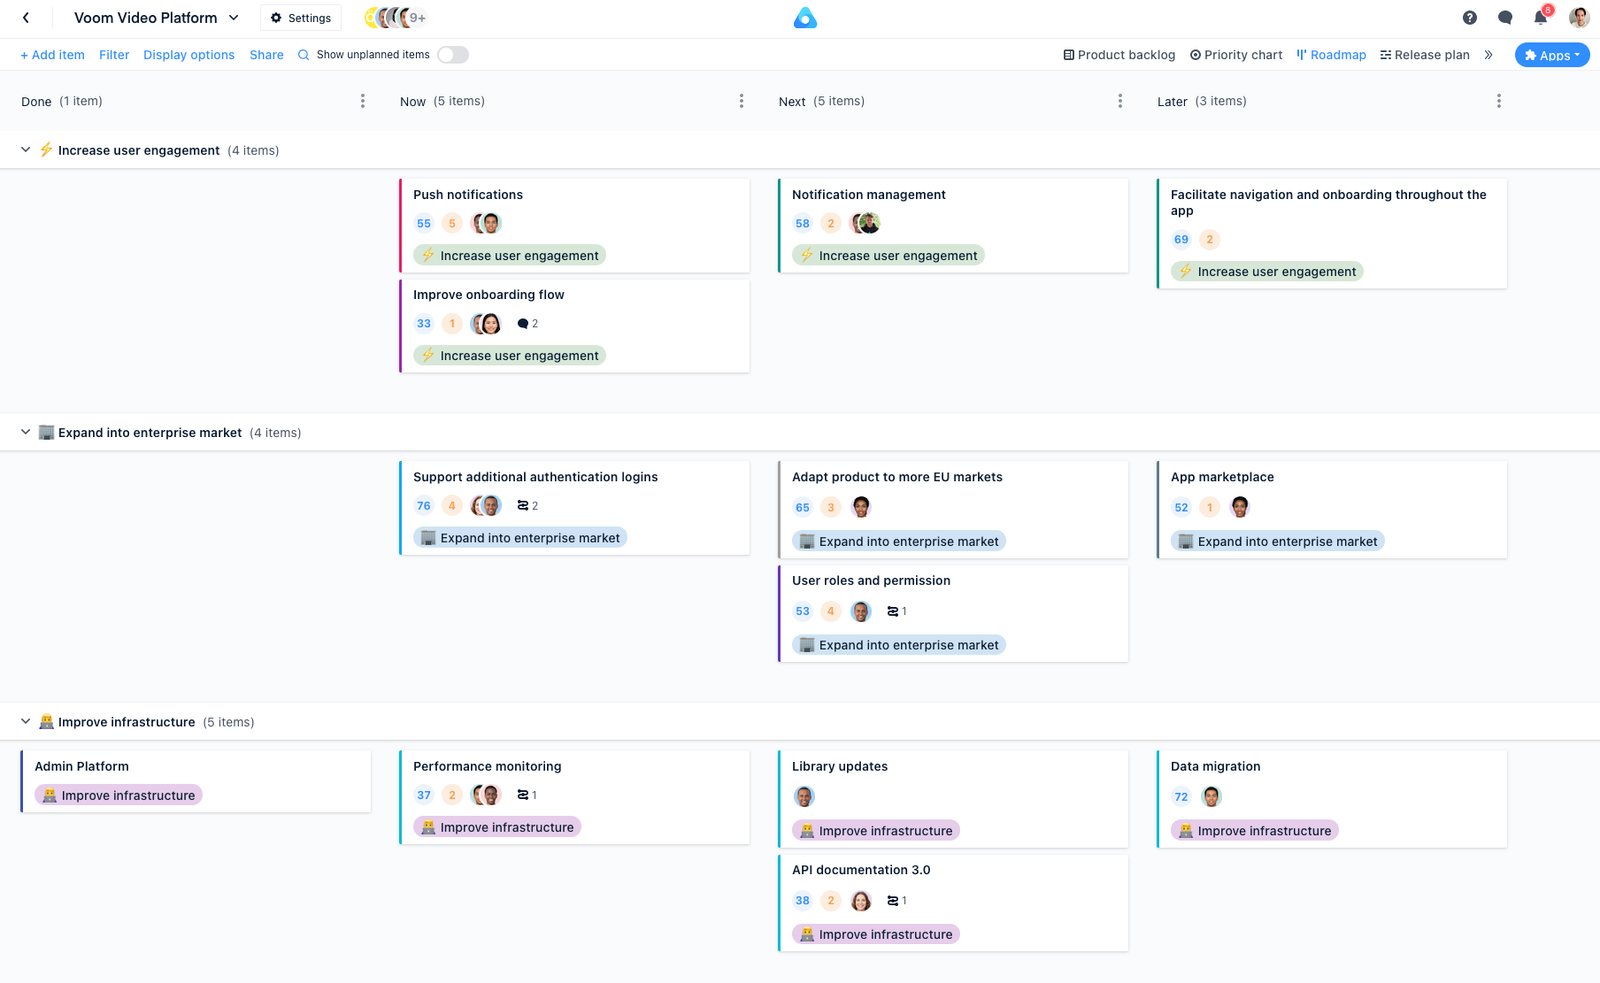
Task: Open the Data migration card
Action: 1332,800
